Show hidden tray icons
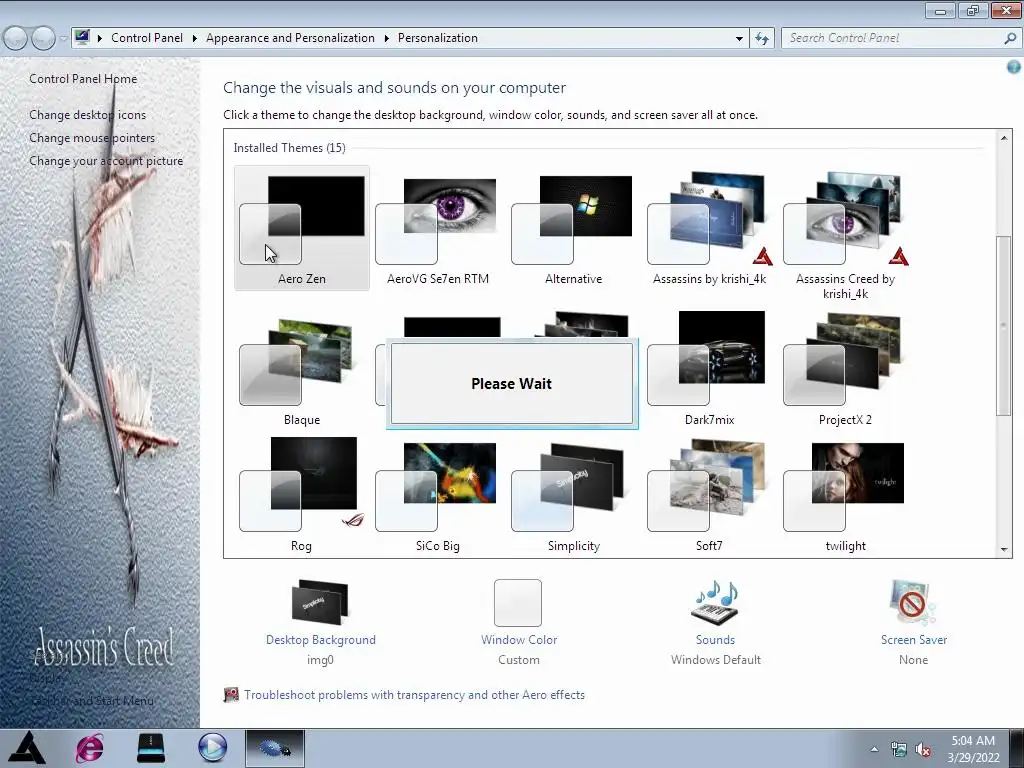The height and width of the screenshot is (768, 1024). click(874, 749)
